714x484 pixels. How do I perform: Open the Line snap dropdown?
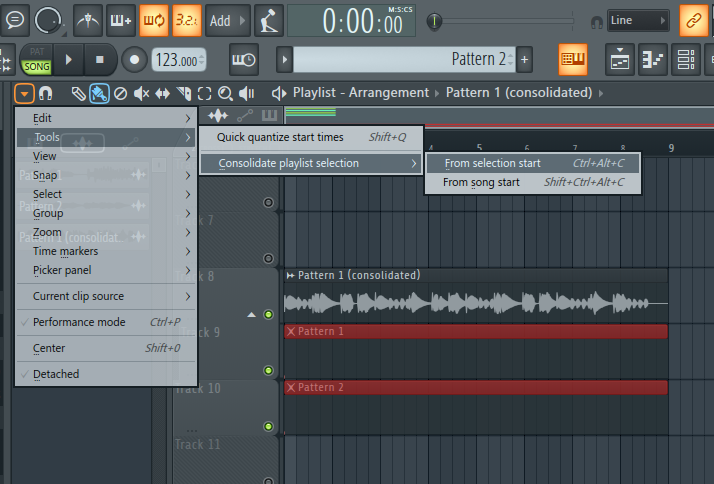click(x=638, y=20)
